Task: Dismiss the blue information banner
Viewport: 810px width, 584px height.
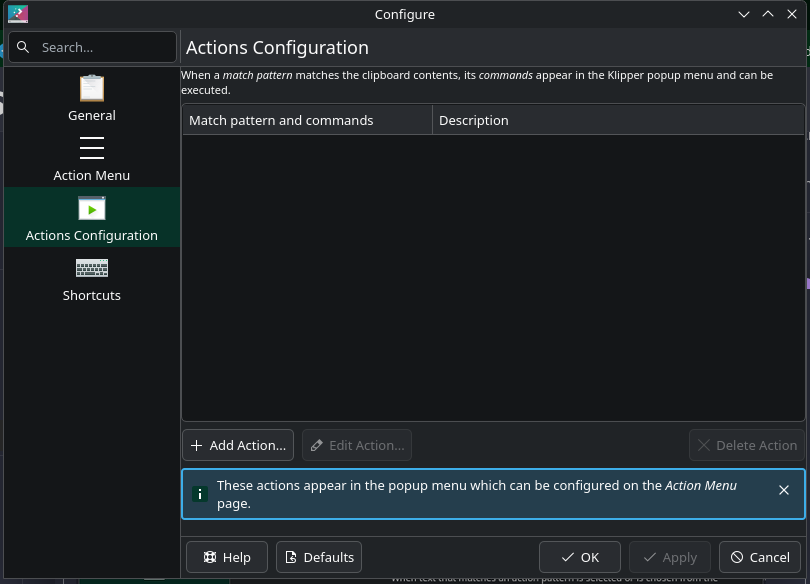Action: (784, 490)
